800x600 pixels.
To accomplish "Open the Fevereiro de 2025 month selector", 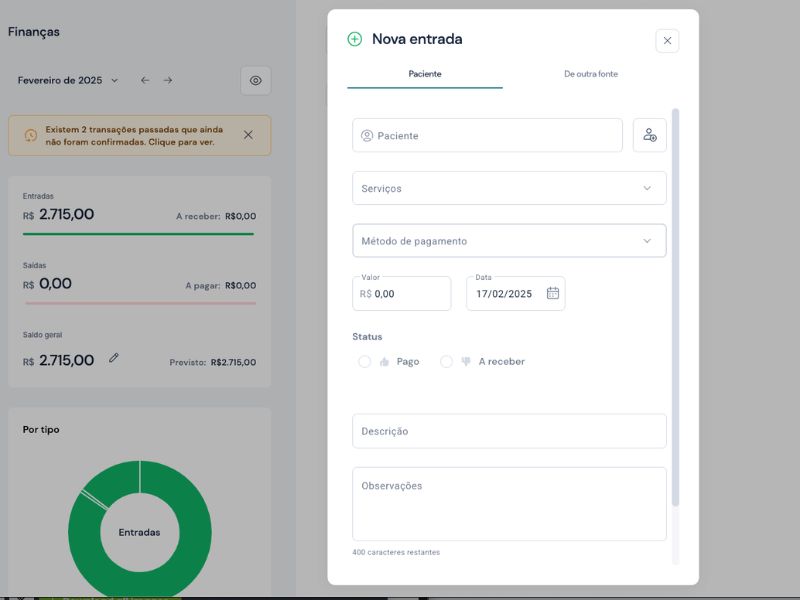I will point(67,80).
